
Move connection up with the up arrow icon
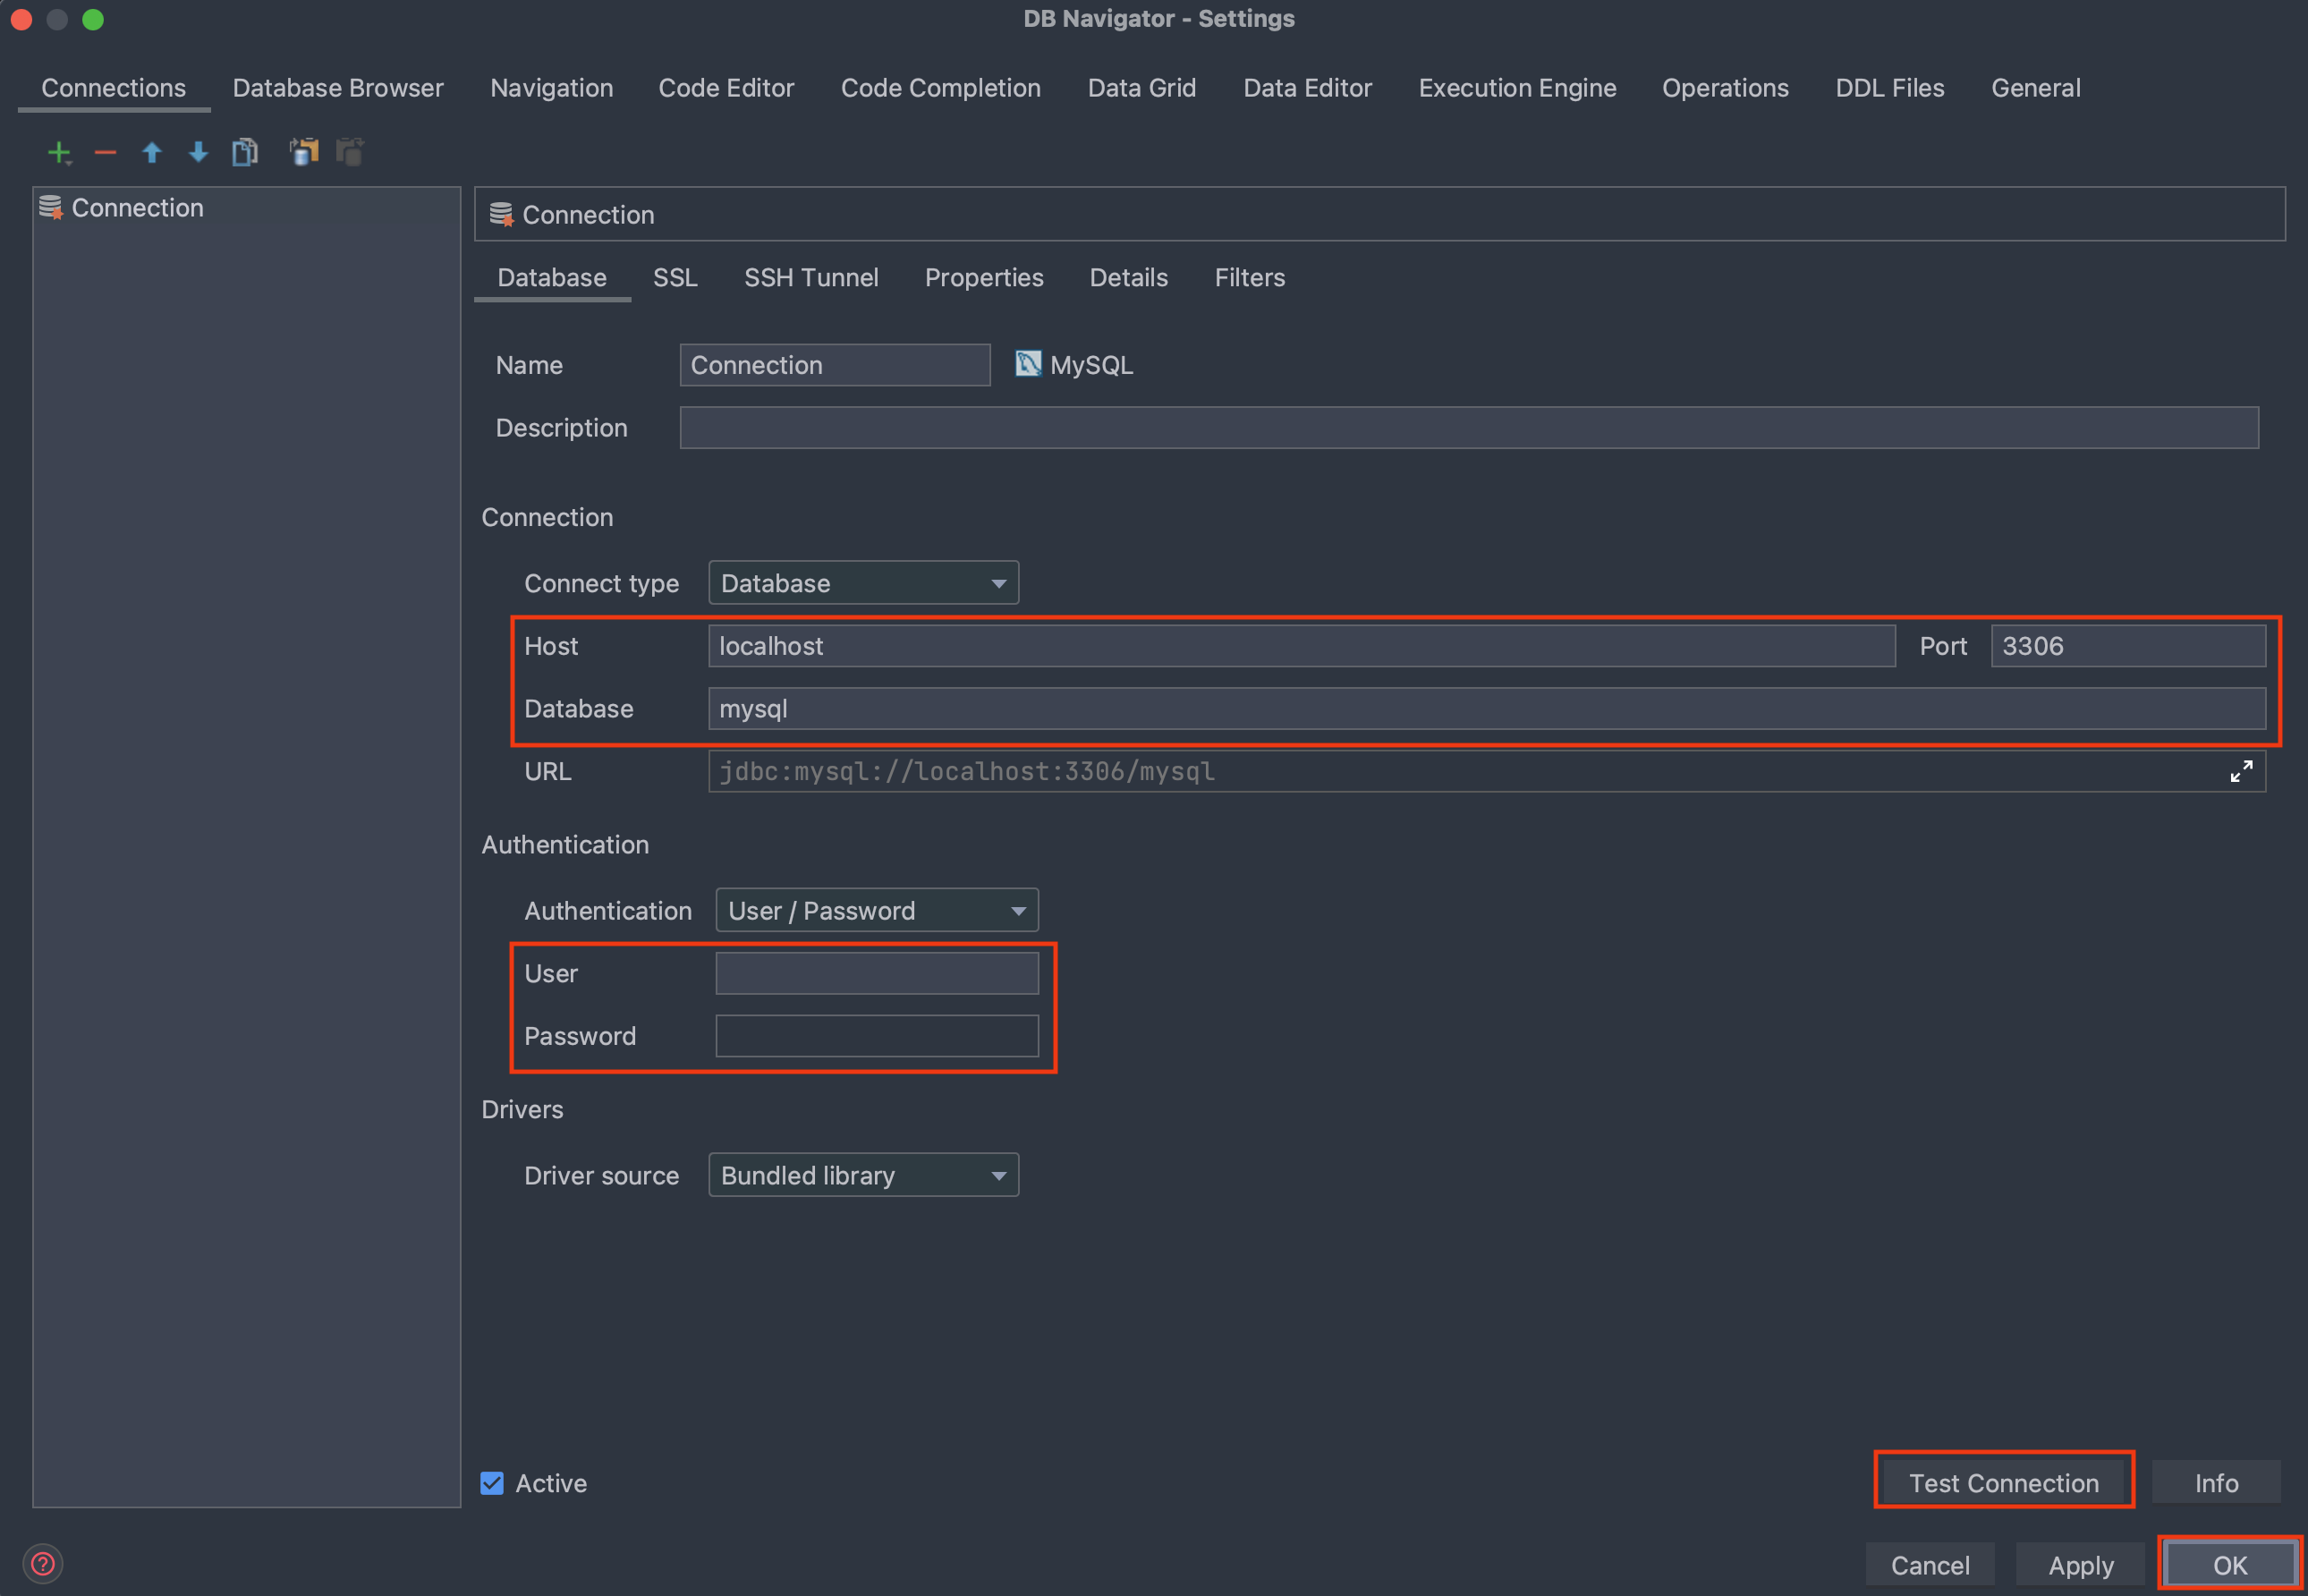152,152
